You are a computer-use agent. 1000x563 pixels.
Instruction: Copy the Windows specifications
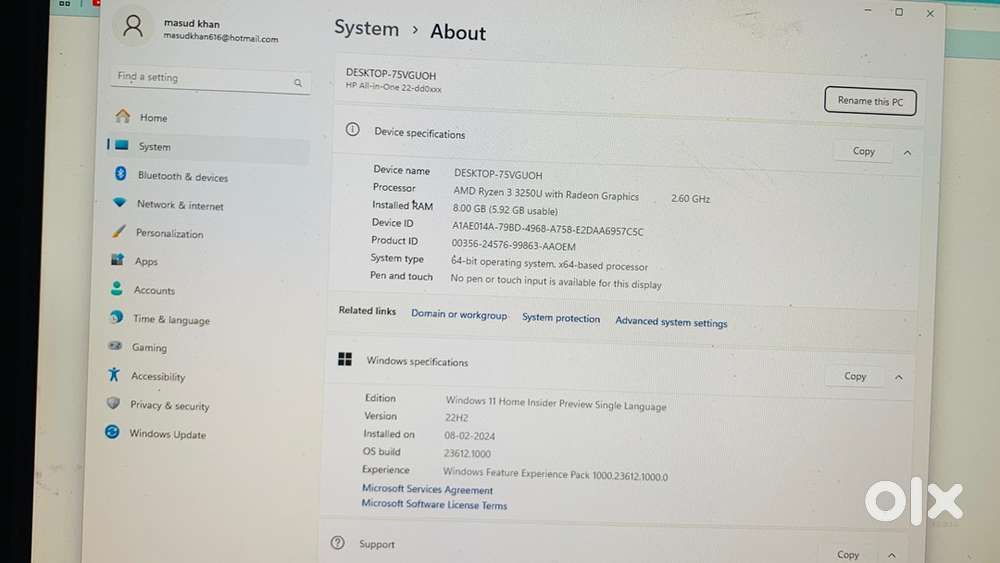[x=855, y=376]
